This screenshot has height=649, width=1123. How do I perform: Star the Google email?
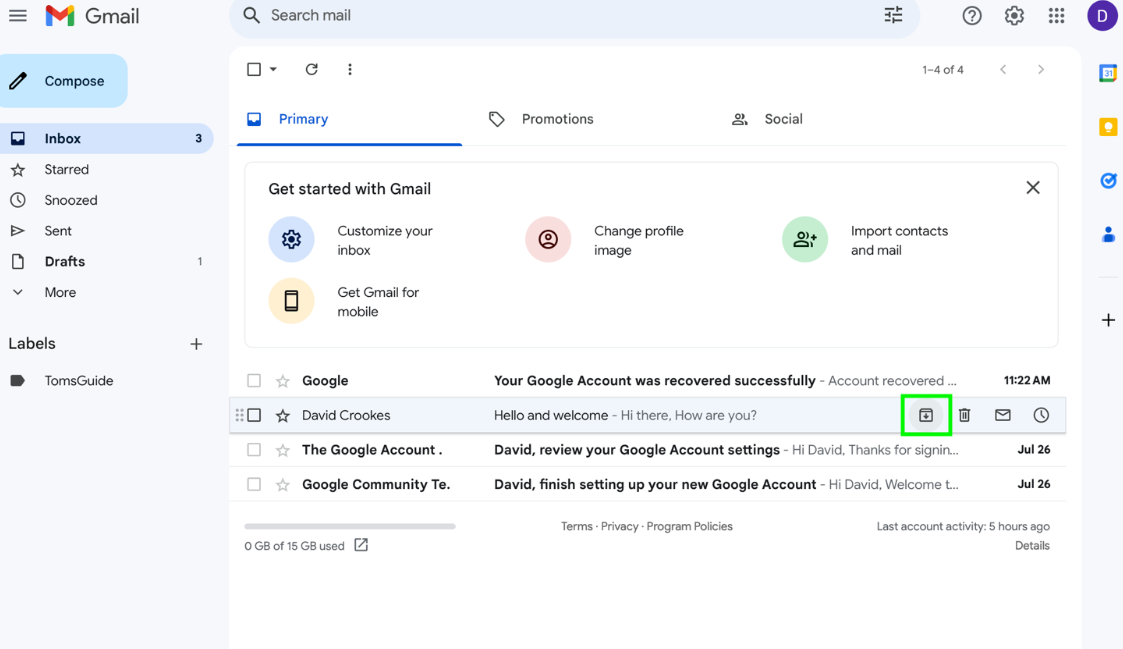coord(283,380)
